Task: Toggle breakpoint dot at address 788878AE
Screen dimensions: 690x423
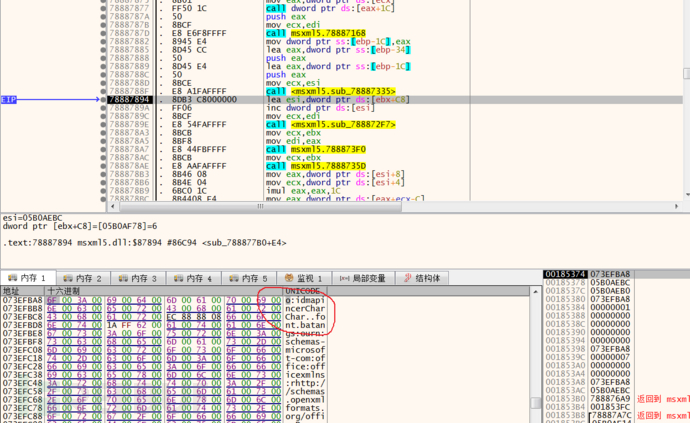Action: point(104,165)
